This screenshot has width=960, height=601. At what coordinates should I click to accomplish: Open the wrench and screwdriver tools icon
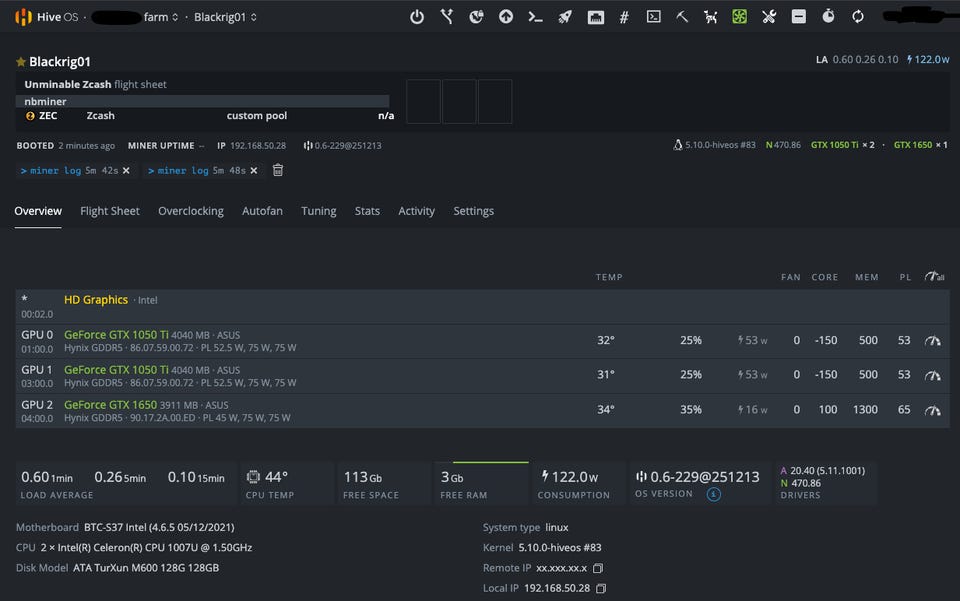click(x=769, y=17)
